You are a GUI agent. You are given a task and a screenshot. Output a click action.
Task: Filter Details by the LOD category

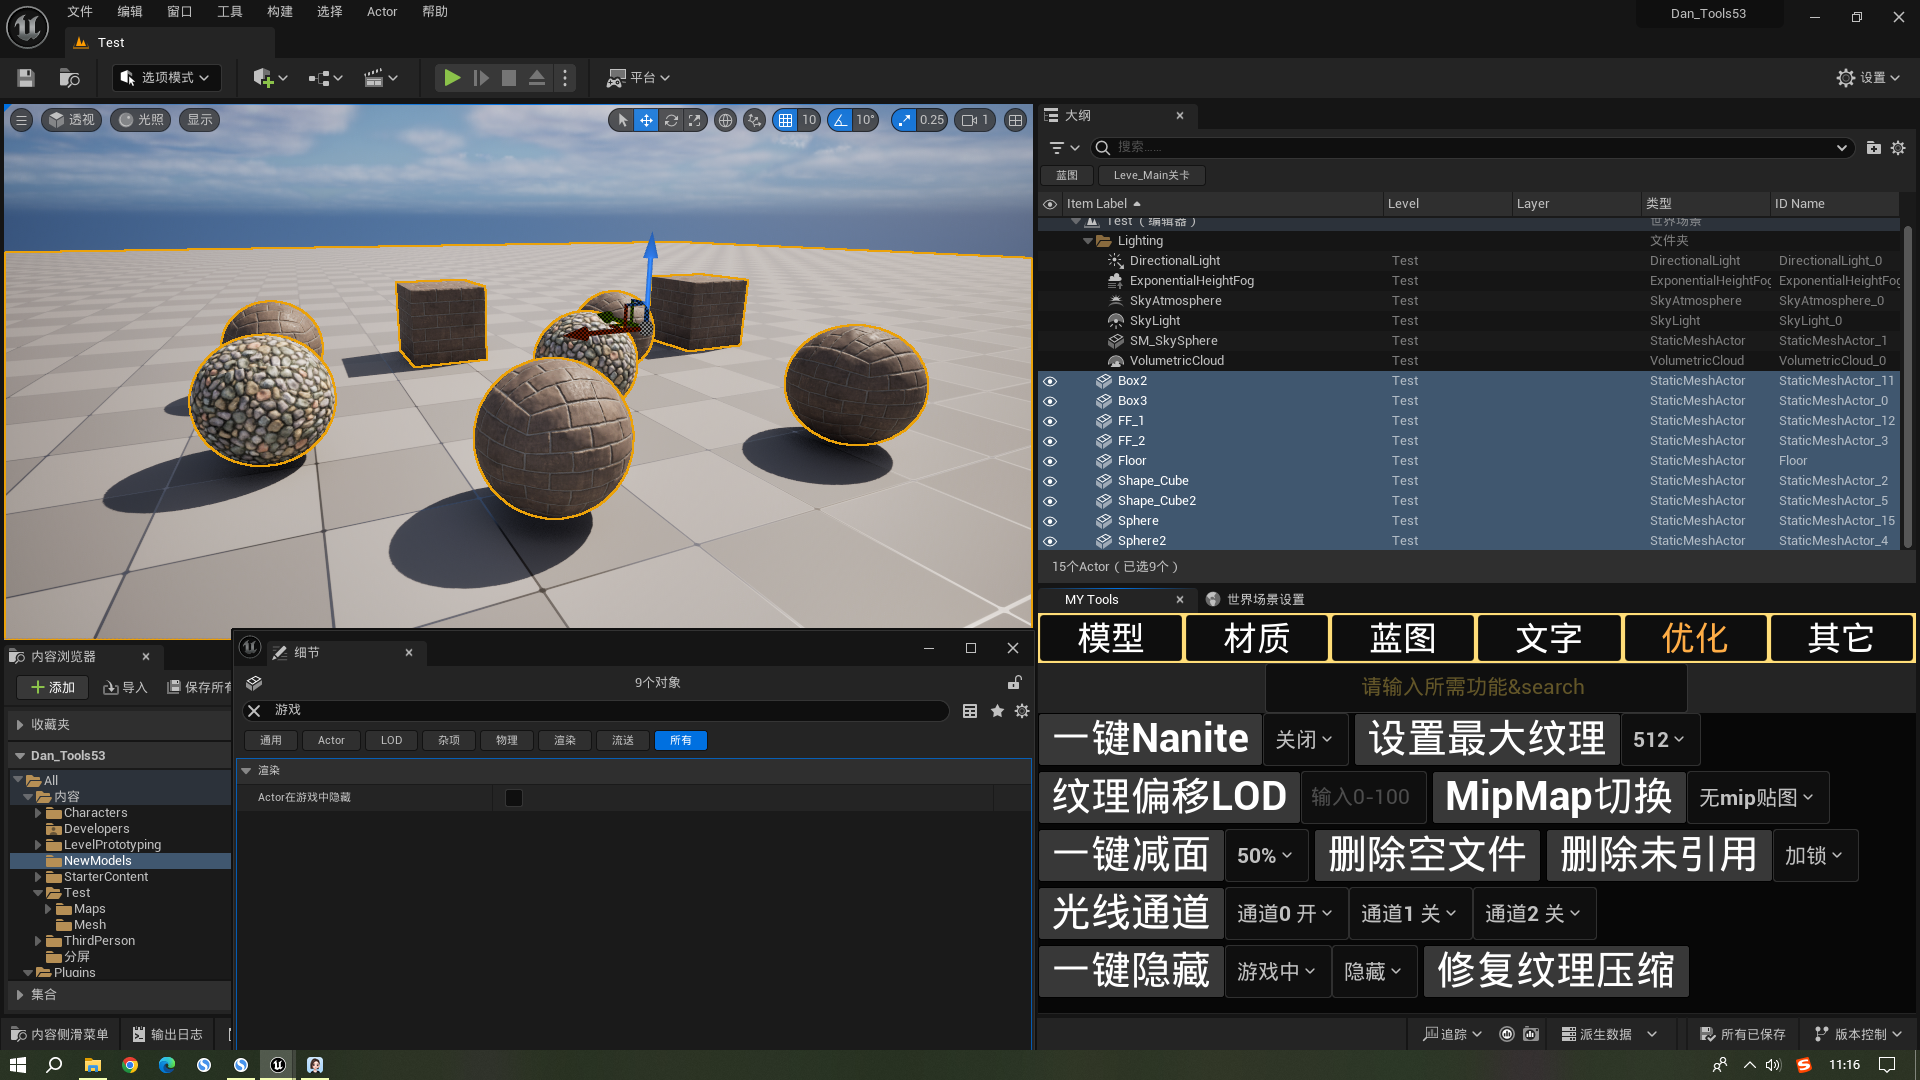click(391, 741)
